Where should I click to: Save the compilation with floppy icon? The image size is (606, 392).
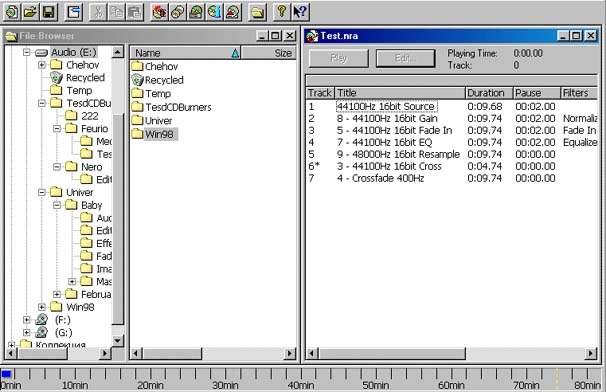(49, 12)
